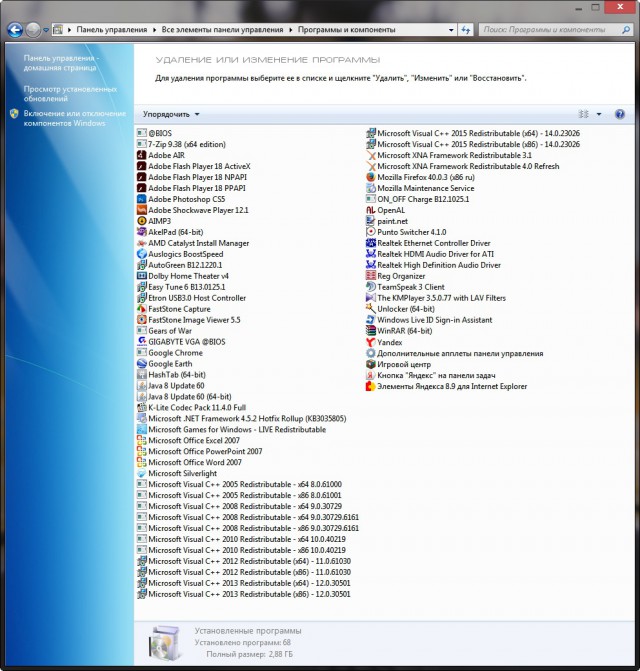Click the FastStone Capture icon

click(142, 309)
